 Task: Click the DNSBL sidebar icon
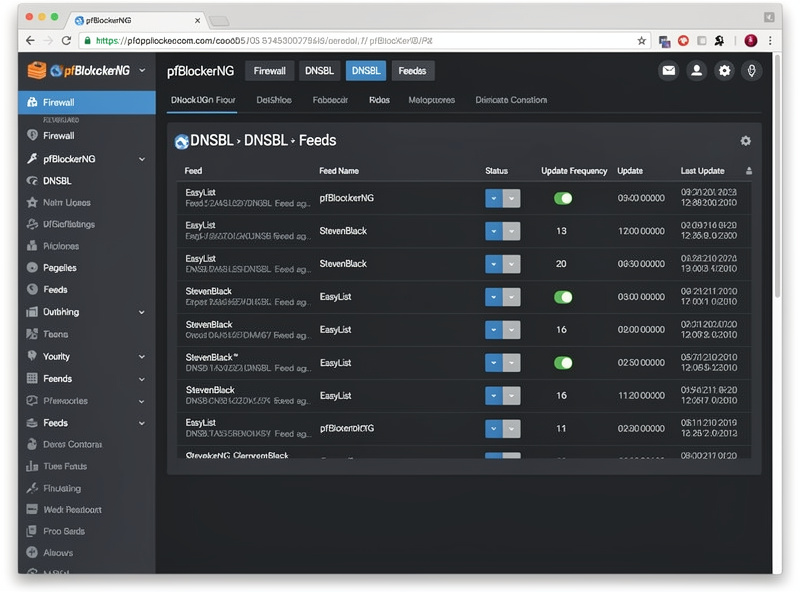pyautogui.click(x=32, y=181)
